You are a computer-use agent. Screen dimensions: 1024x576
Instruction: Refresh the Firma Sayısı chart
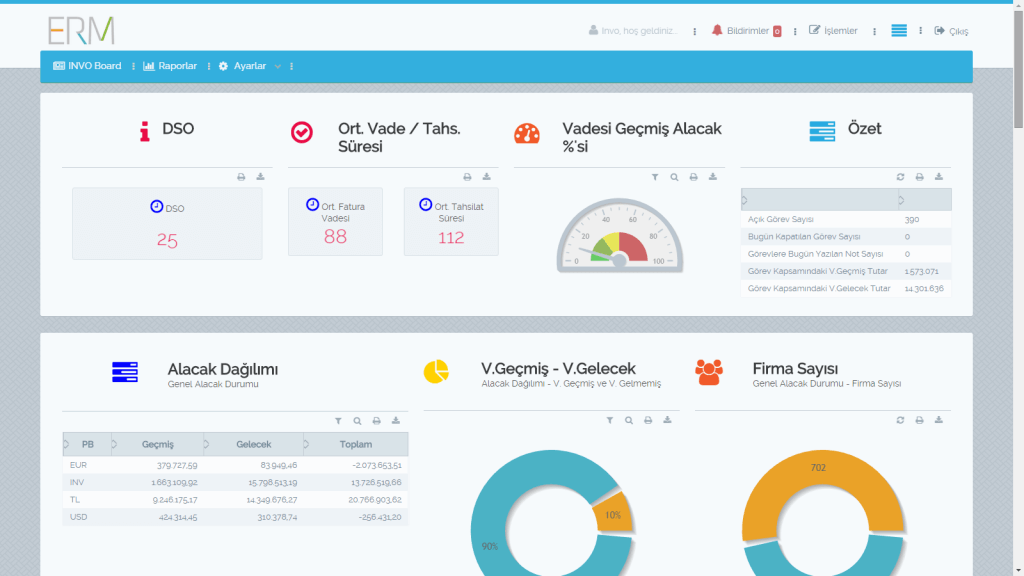pos(901,421)
